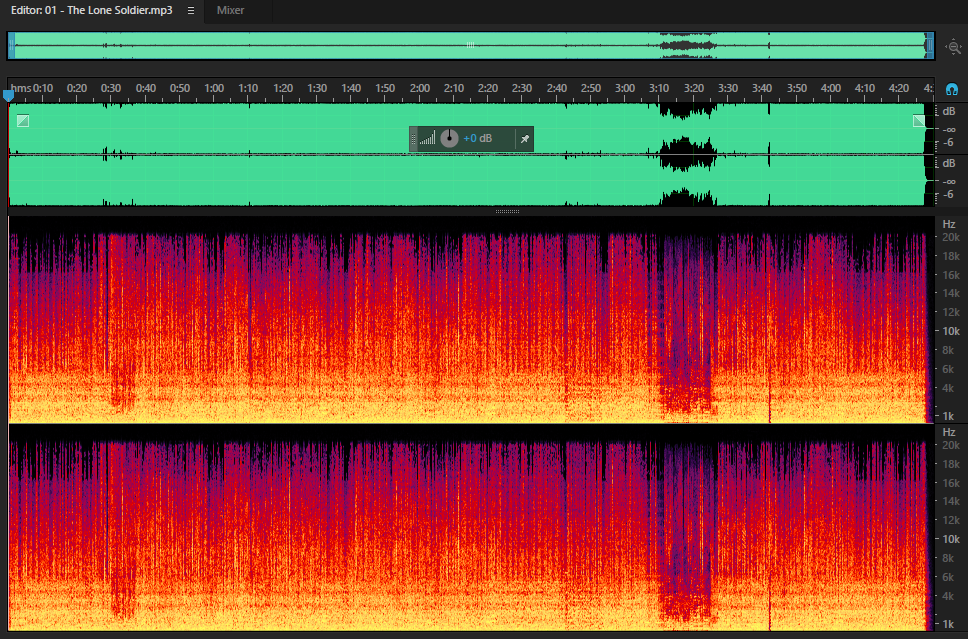Click the lower spectrogram Hz scale label
Viewport: 968px width, 639px height.
pos(949,432)
